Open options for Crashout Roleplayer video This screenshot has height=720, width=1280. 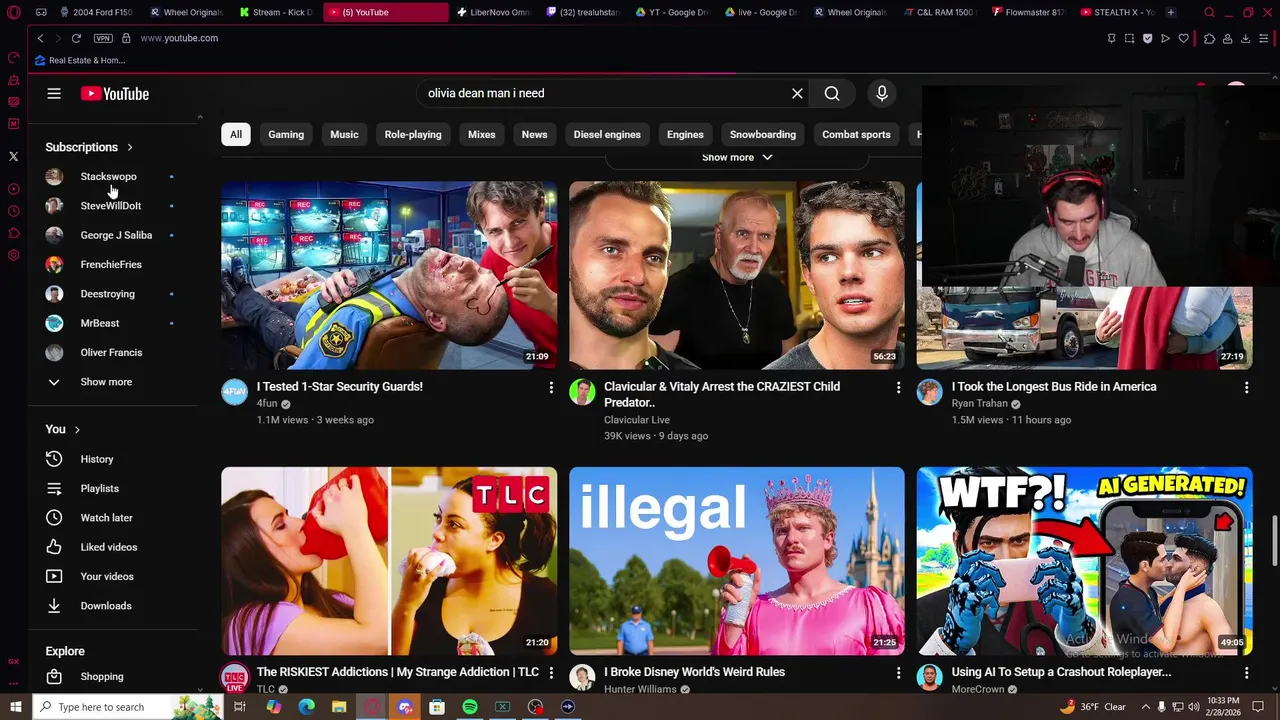click(x=1246, y=673)
